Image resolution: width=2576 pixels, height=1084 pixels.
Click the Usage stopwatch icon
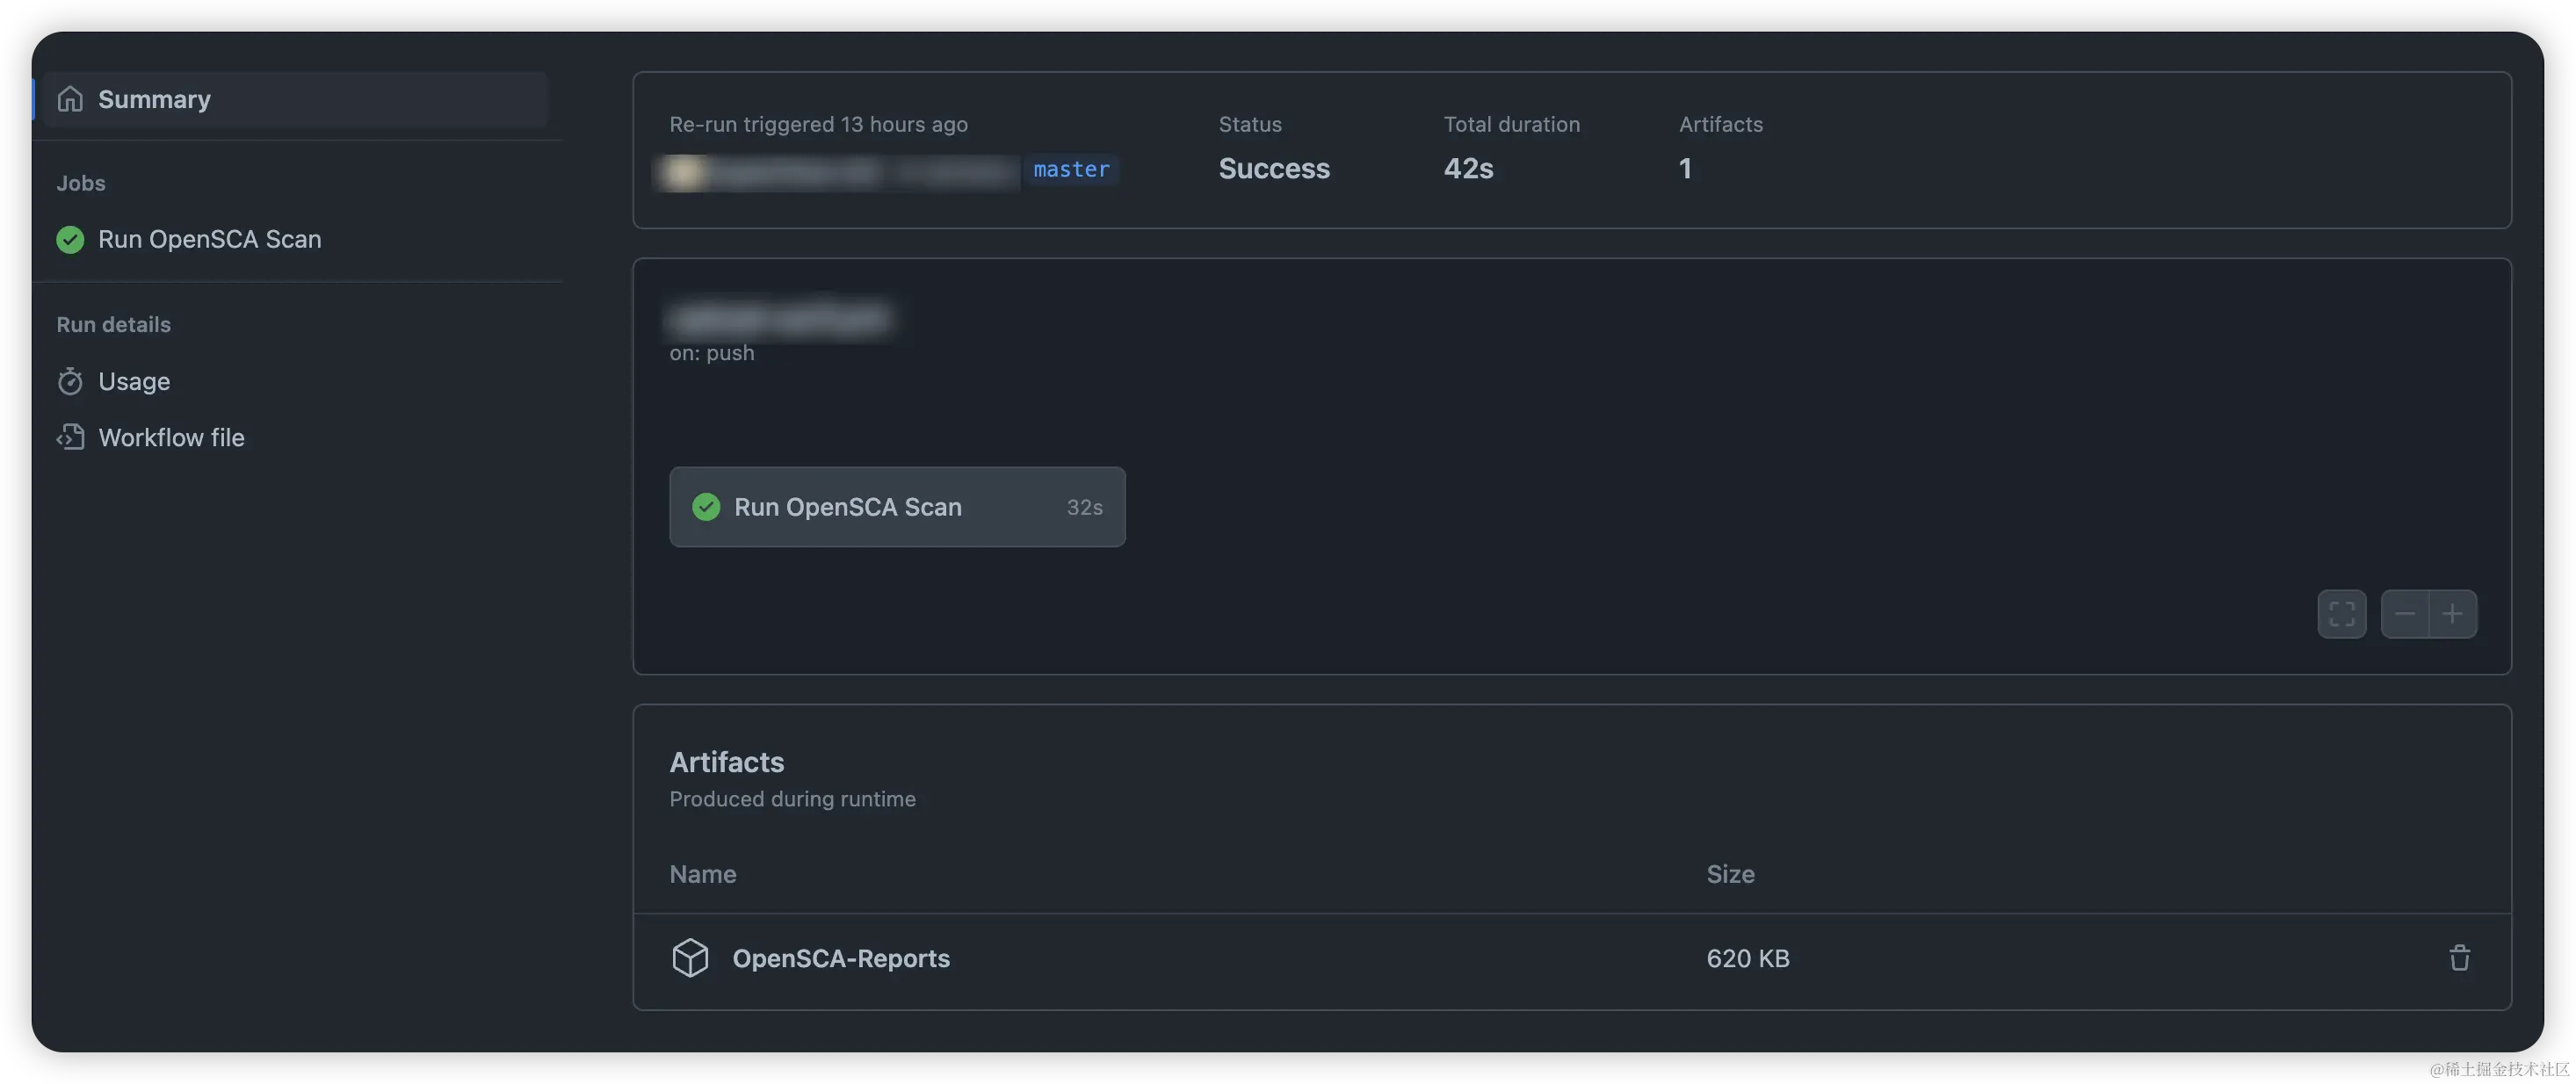(70, 382)
